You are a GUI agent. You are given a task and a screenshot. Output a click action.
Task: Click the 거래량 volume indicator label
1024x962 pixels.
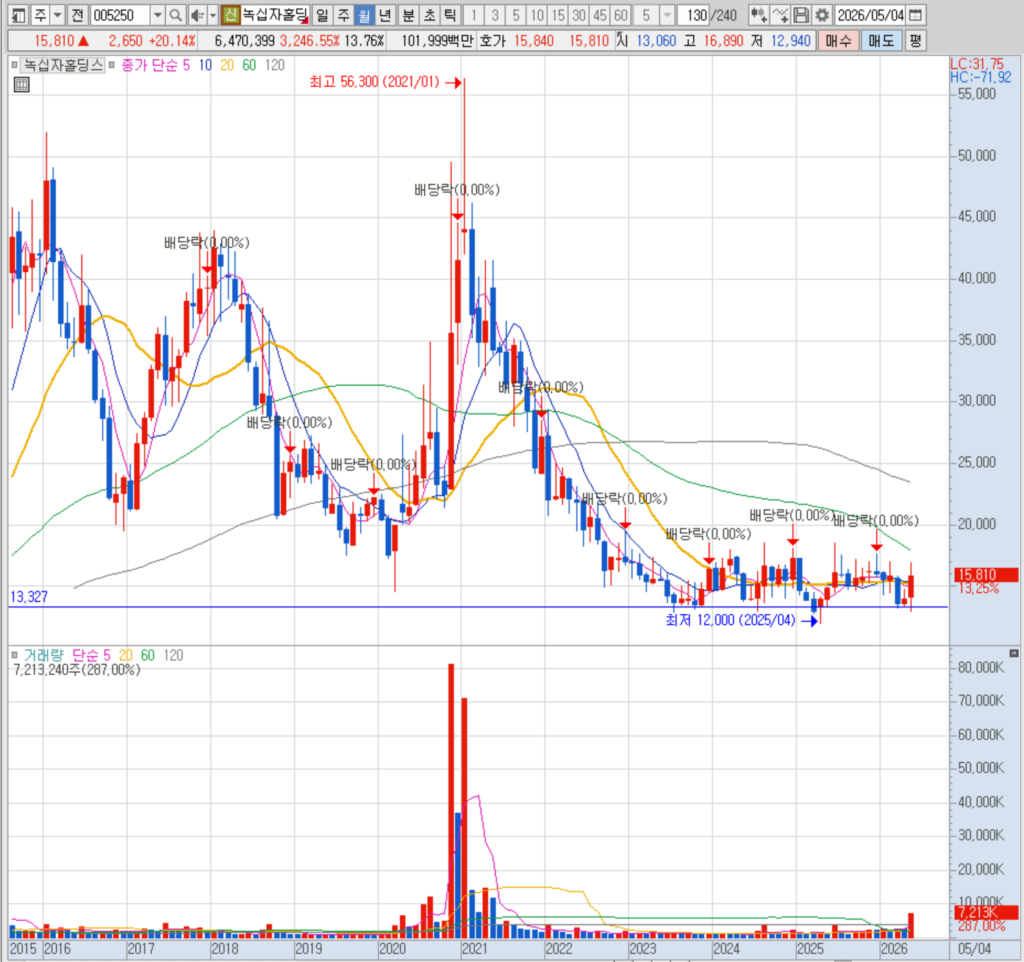pos(44,655)
